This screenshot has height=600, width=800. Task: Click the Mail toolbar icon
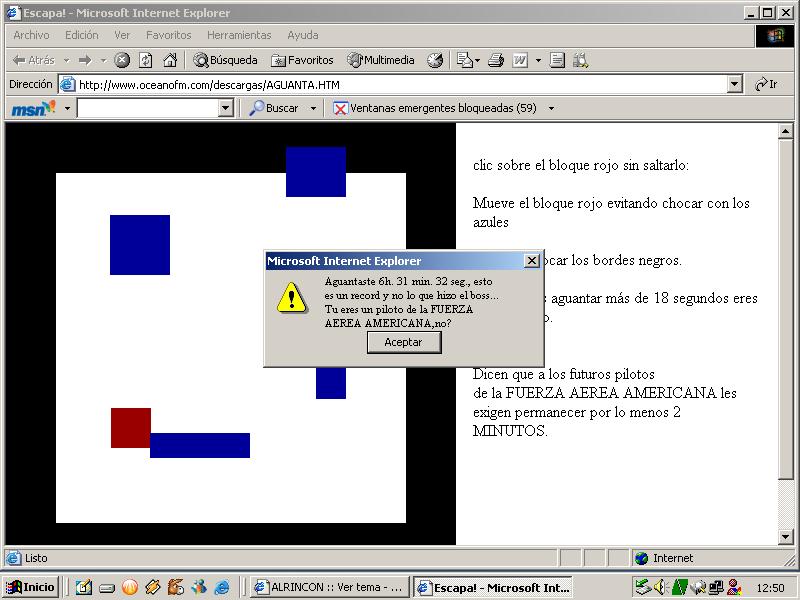(x=465, y=60)
